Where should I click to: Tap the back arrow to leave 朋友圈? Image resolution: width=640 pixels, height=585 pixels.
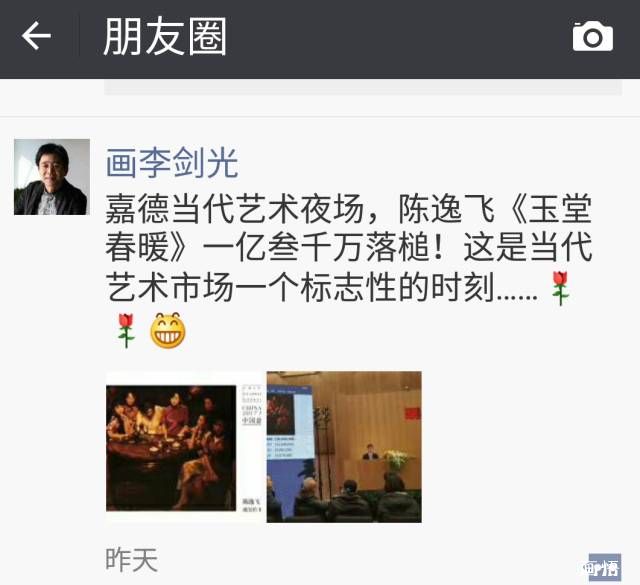36,36
